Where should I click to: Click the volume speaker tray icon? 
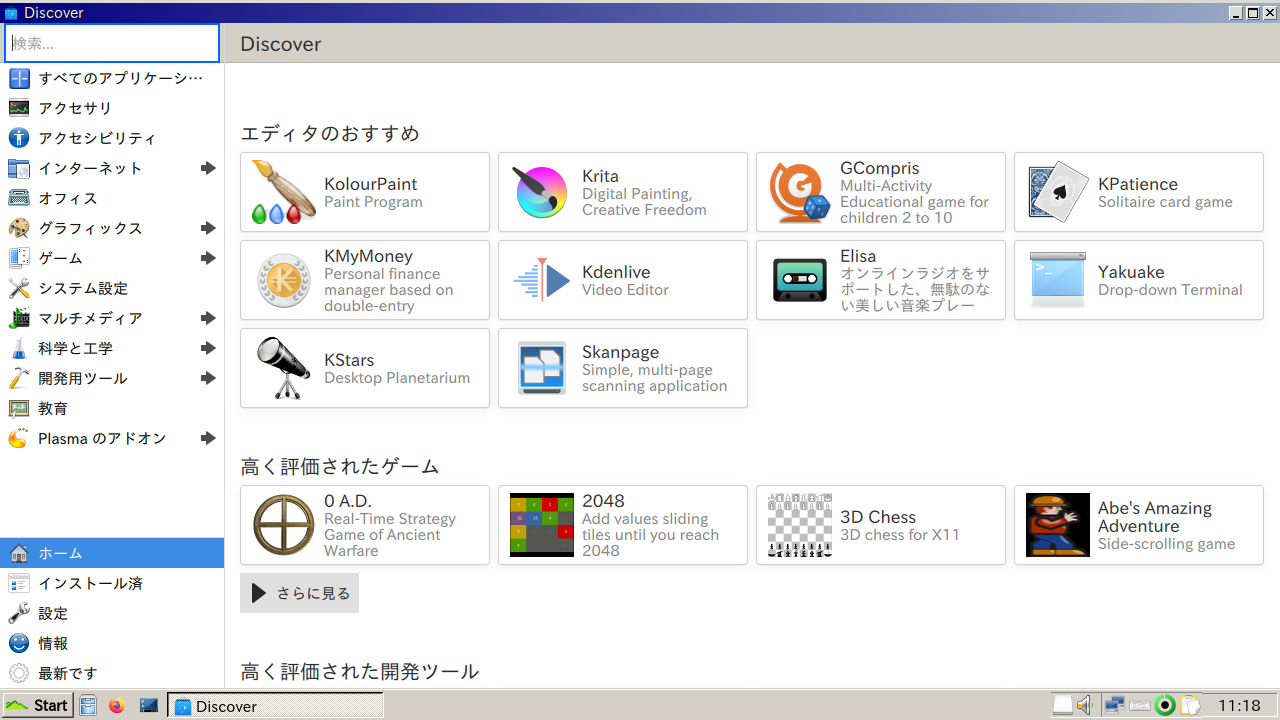pos(1086,705)
